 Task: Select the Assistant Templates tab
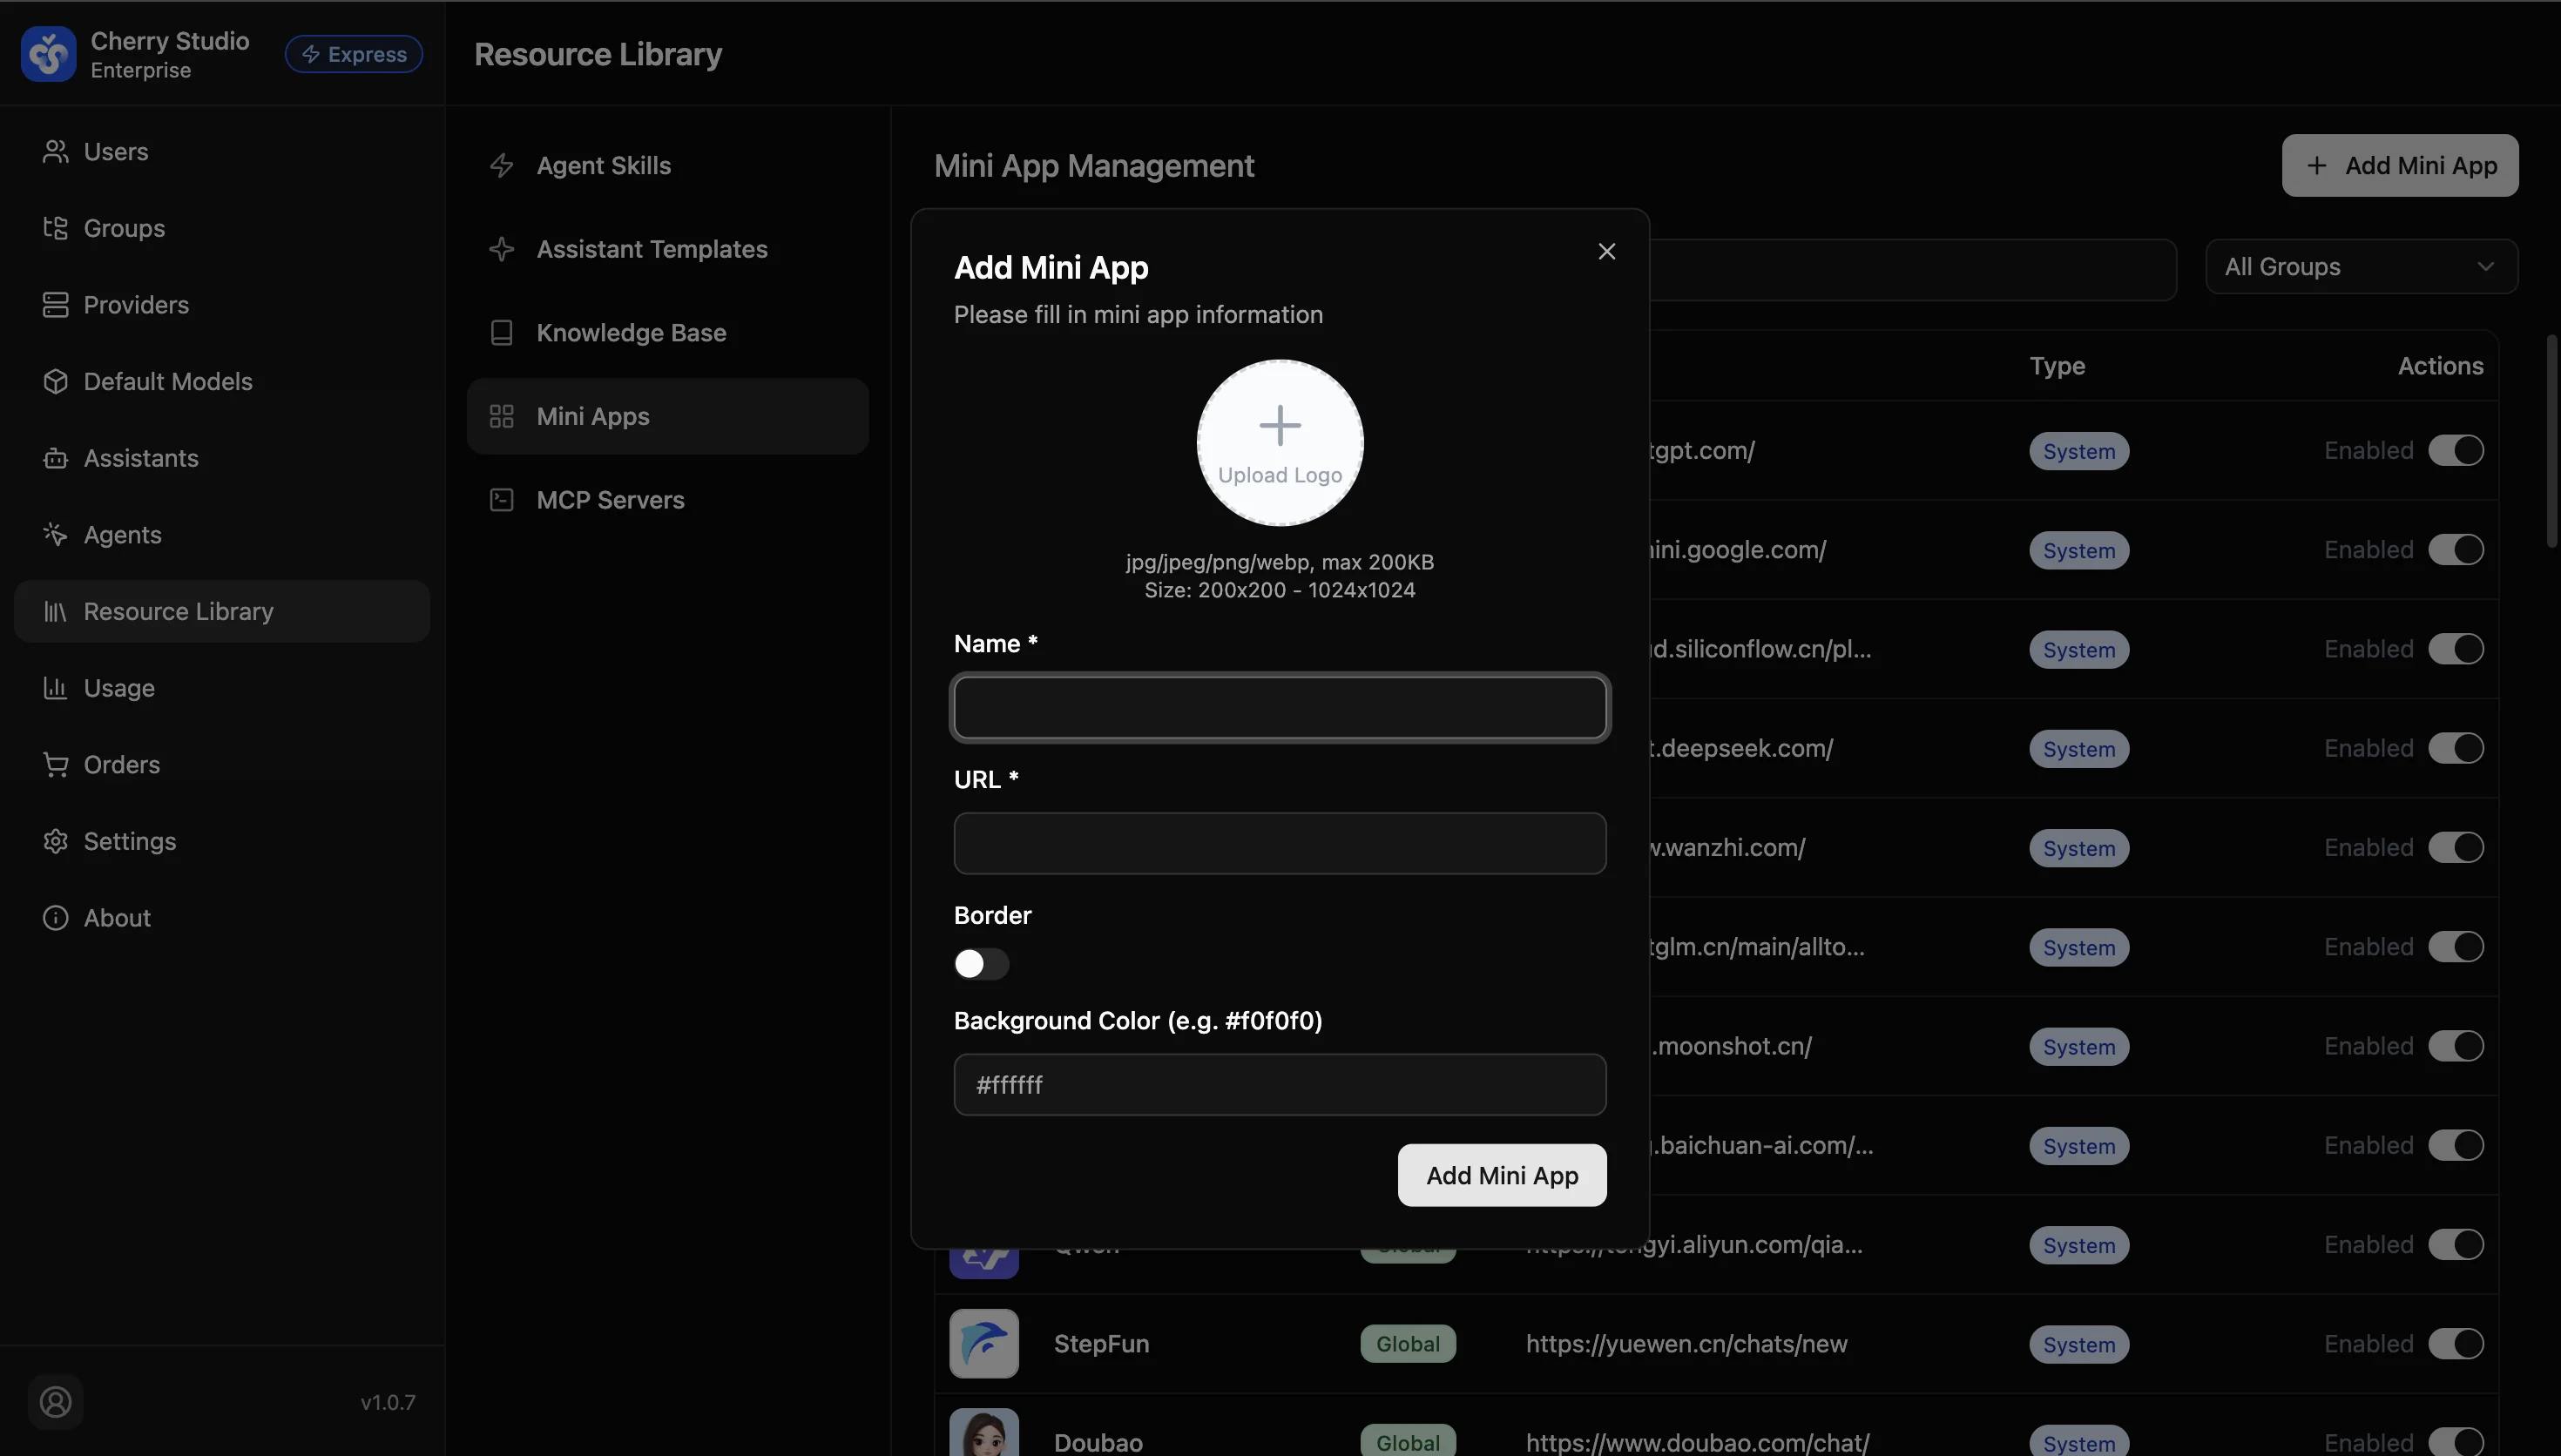point(668,249)
